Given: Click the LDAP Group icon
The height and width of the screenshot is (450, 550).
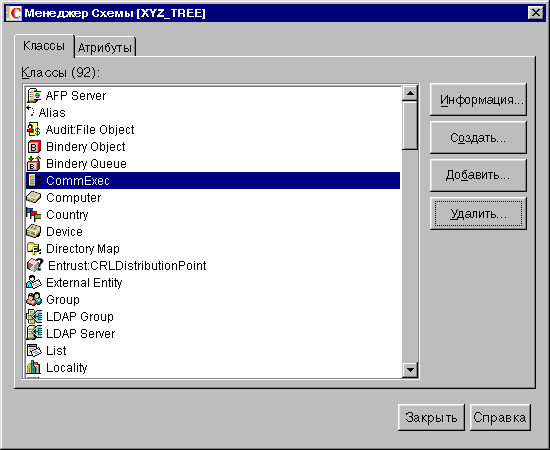Looking at the screenshot, I should (x=34, y=316).
